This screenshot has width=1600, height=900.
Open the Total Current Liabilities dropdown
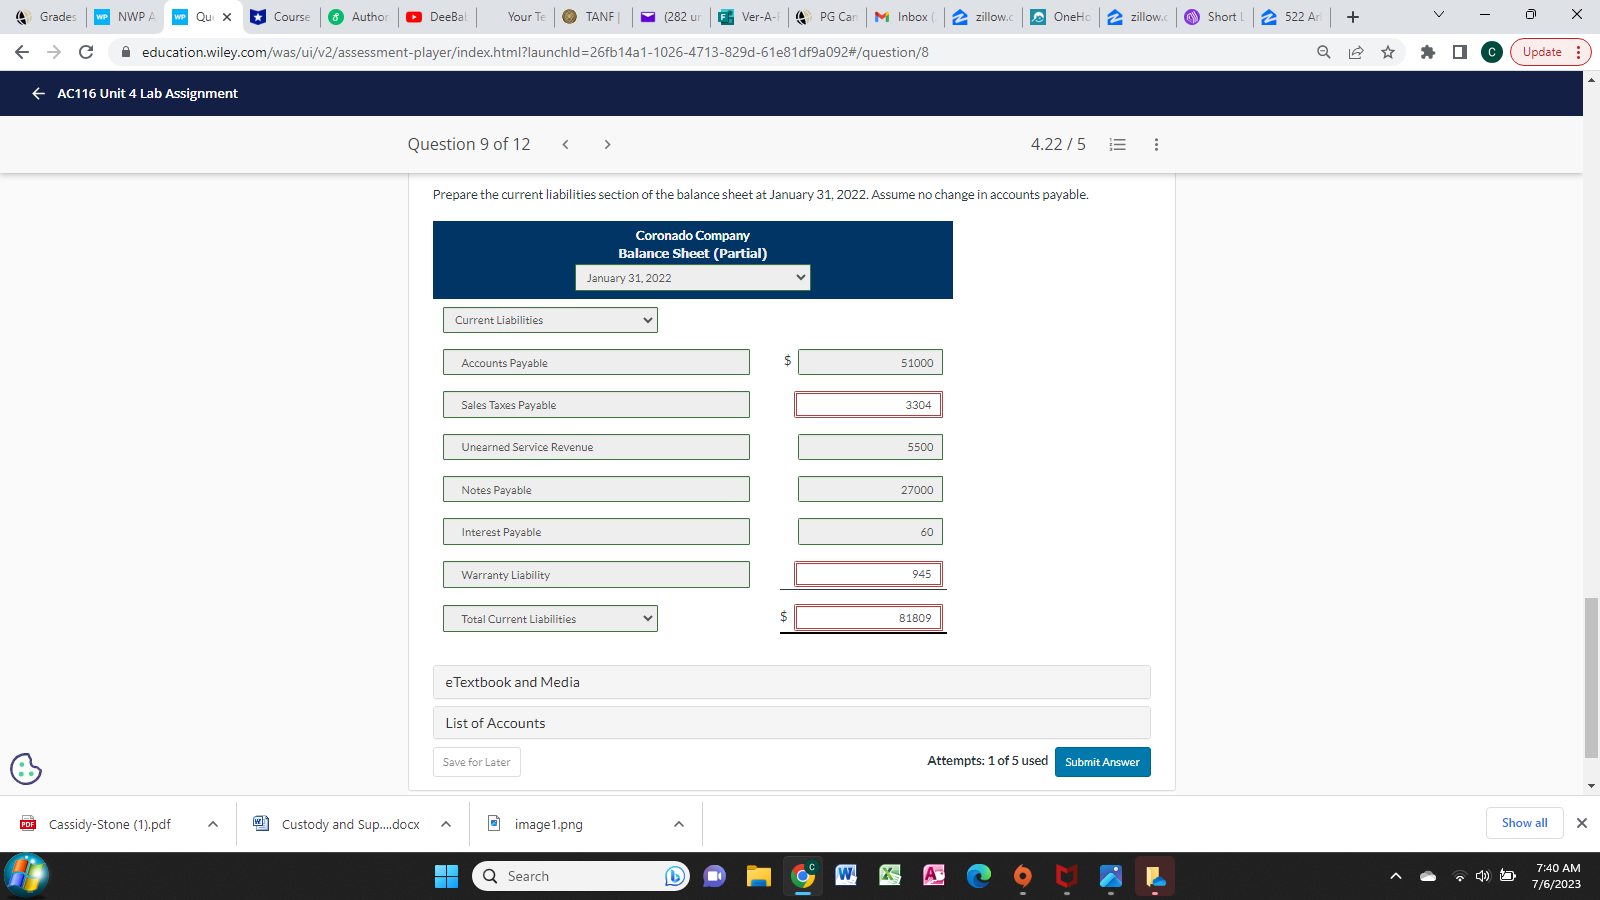click(549, 618)
